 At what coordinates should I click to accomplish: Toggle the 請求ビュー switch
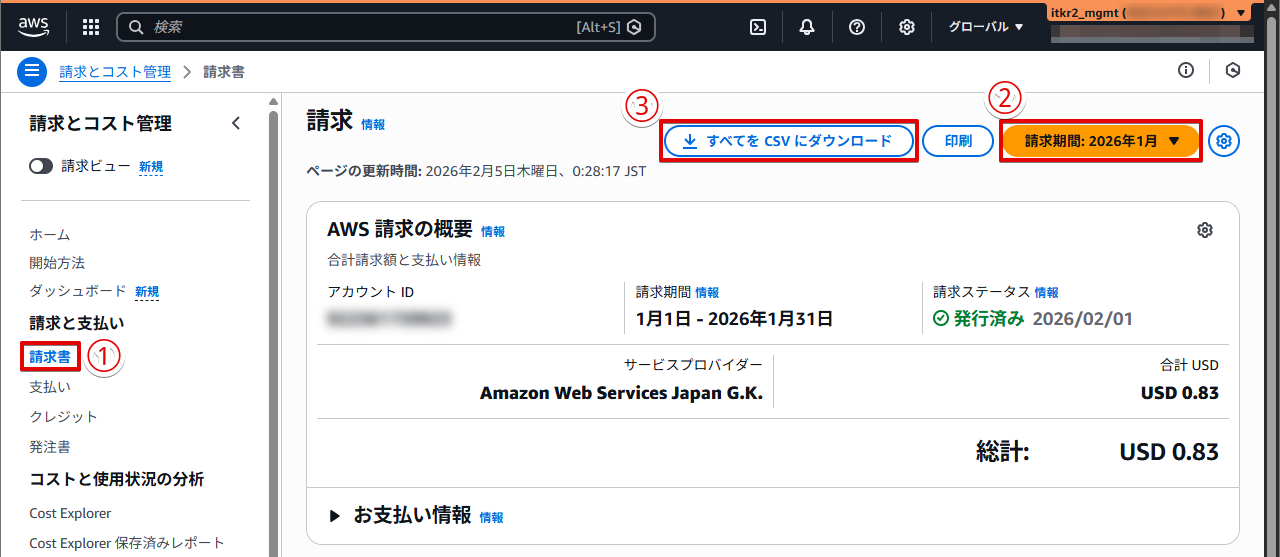click(41, 167)
